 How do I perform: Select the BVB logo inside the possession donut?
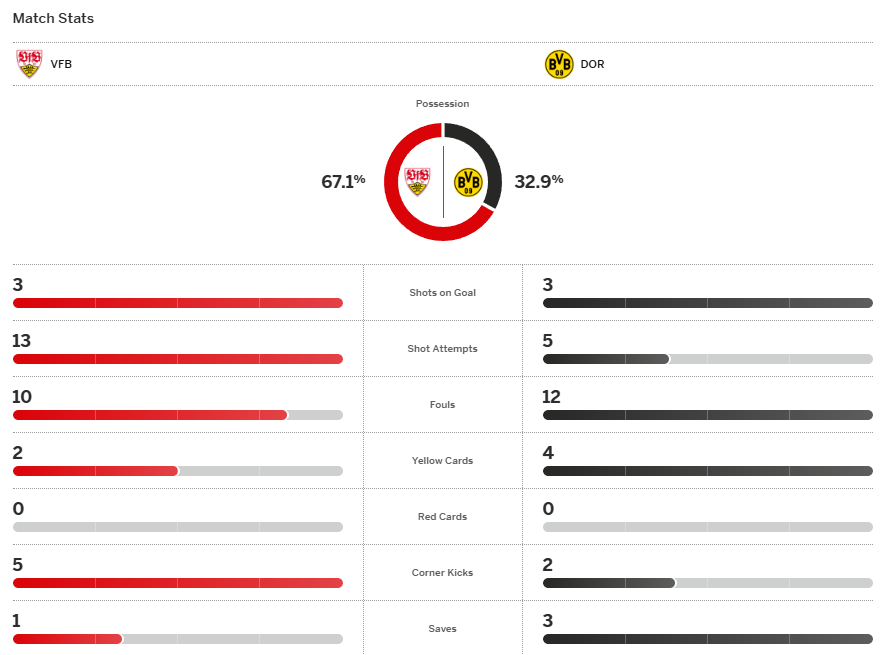pos(468,181)
